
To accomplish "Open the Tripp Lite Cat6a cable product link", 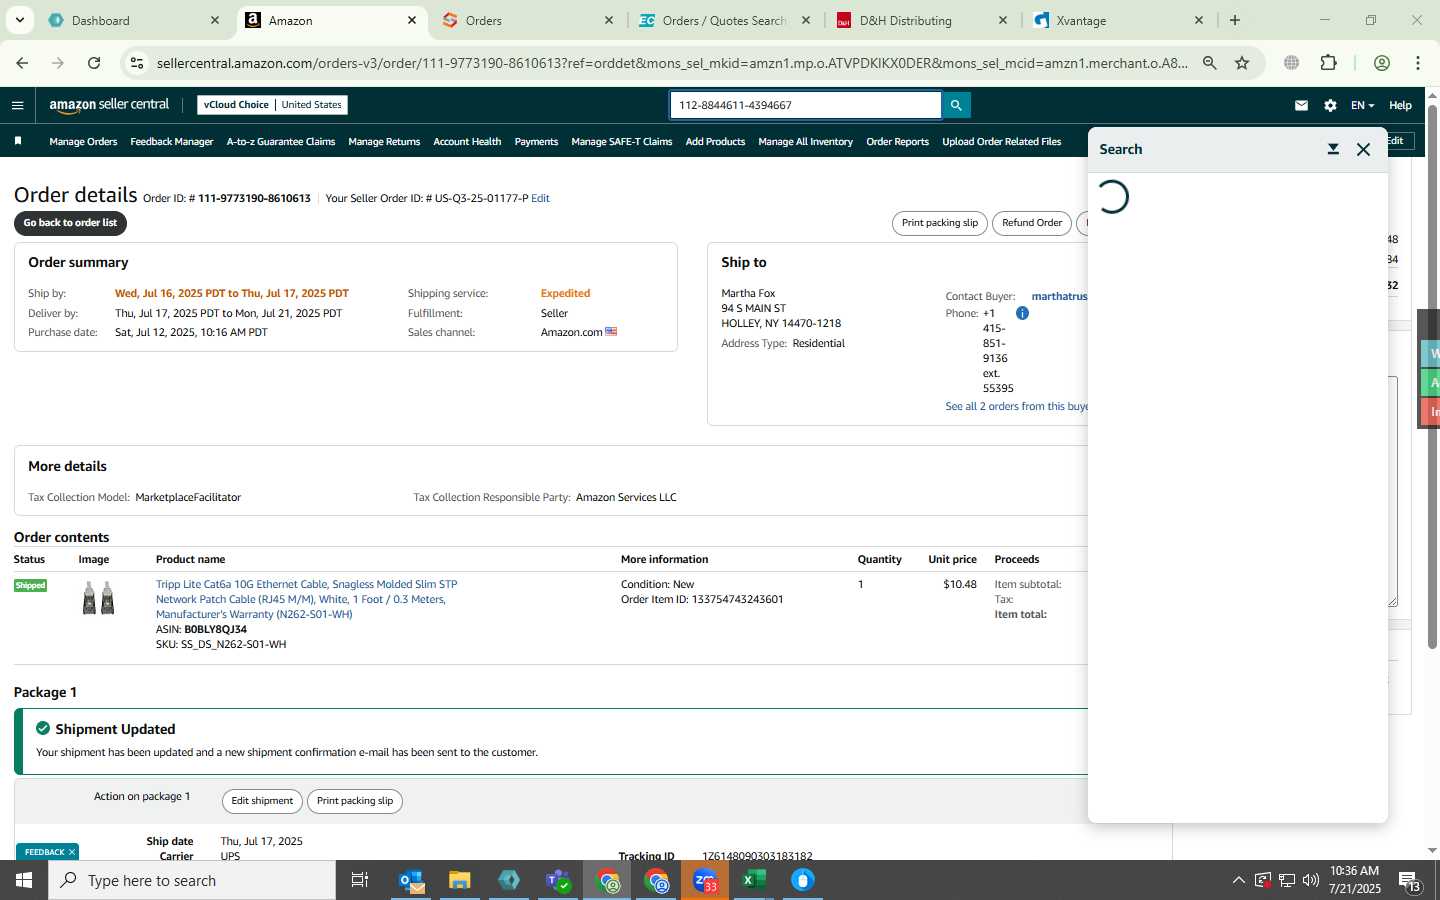I will click(x=306, y=599).
